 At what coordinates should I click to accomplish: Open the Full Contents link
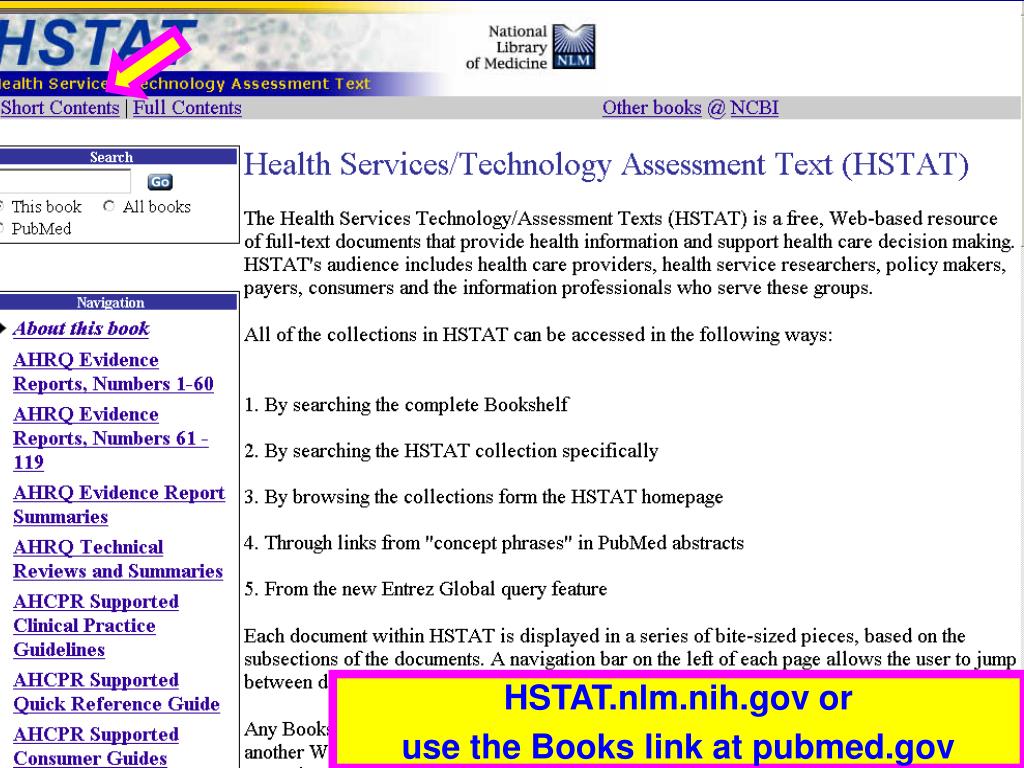(x=187, y=108)
